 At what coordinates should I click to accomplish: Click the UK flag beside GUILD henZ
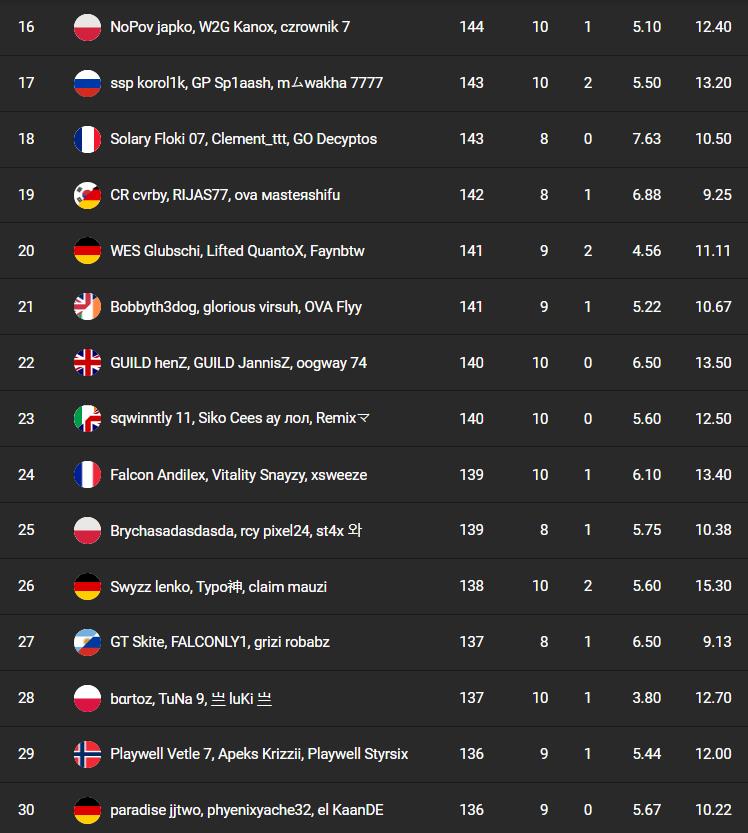88,363
